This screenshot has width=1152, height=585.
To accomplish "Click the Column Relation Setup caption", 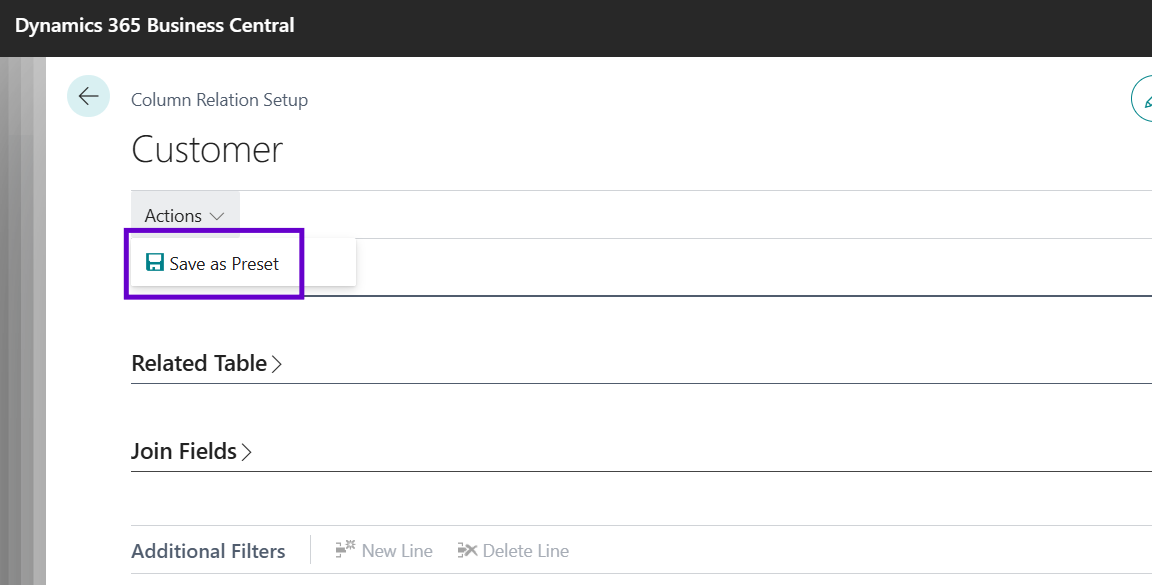I will point(220,100).
